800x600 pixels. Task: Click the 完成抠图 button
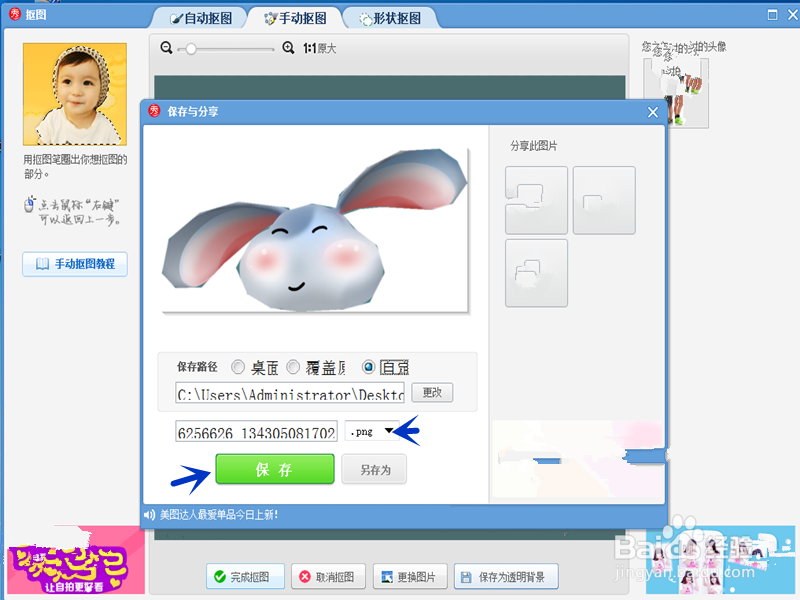[x=245, y=577]
